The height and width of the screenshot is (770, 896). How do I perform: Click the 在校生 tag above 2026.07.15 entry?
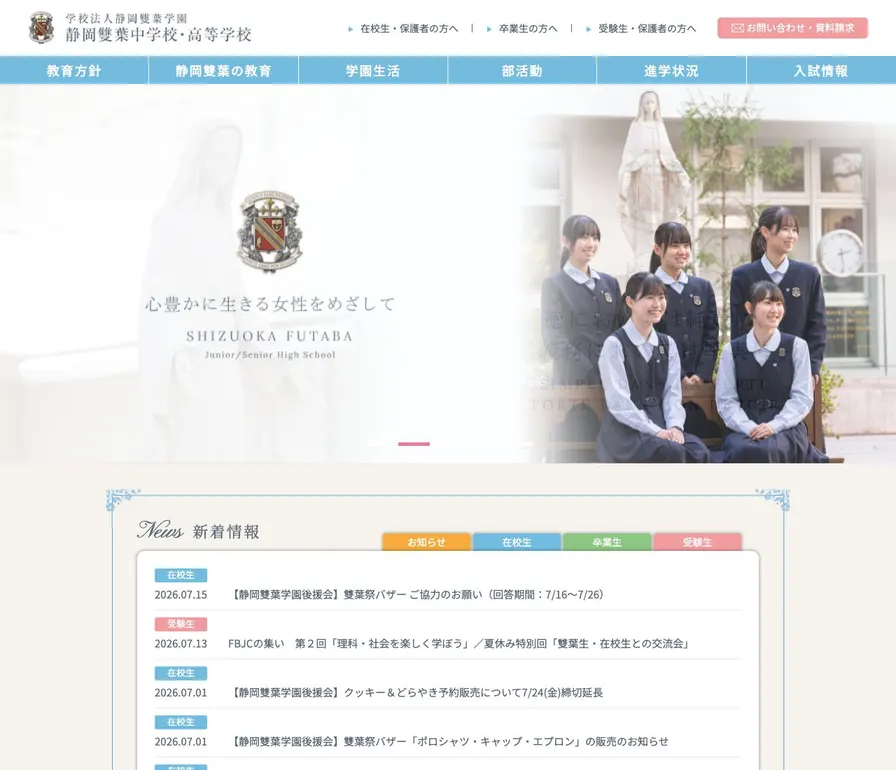[x=181, y=575]
